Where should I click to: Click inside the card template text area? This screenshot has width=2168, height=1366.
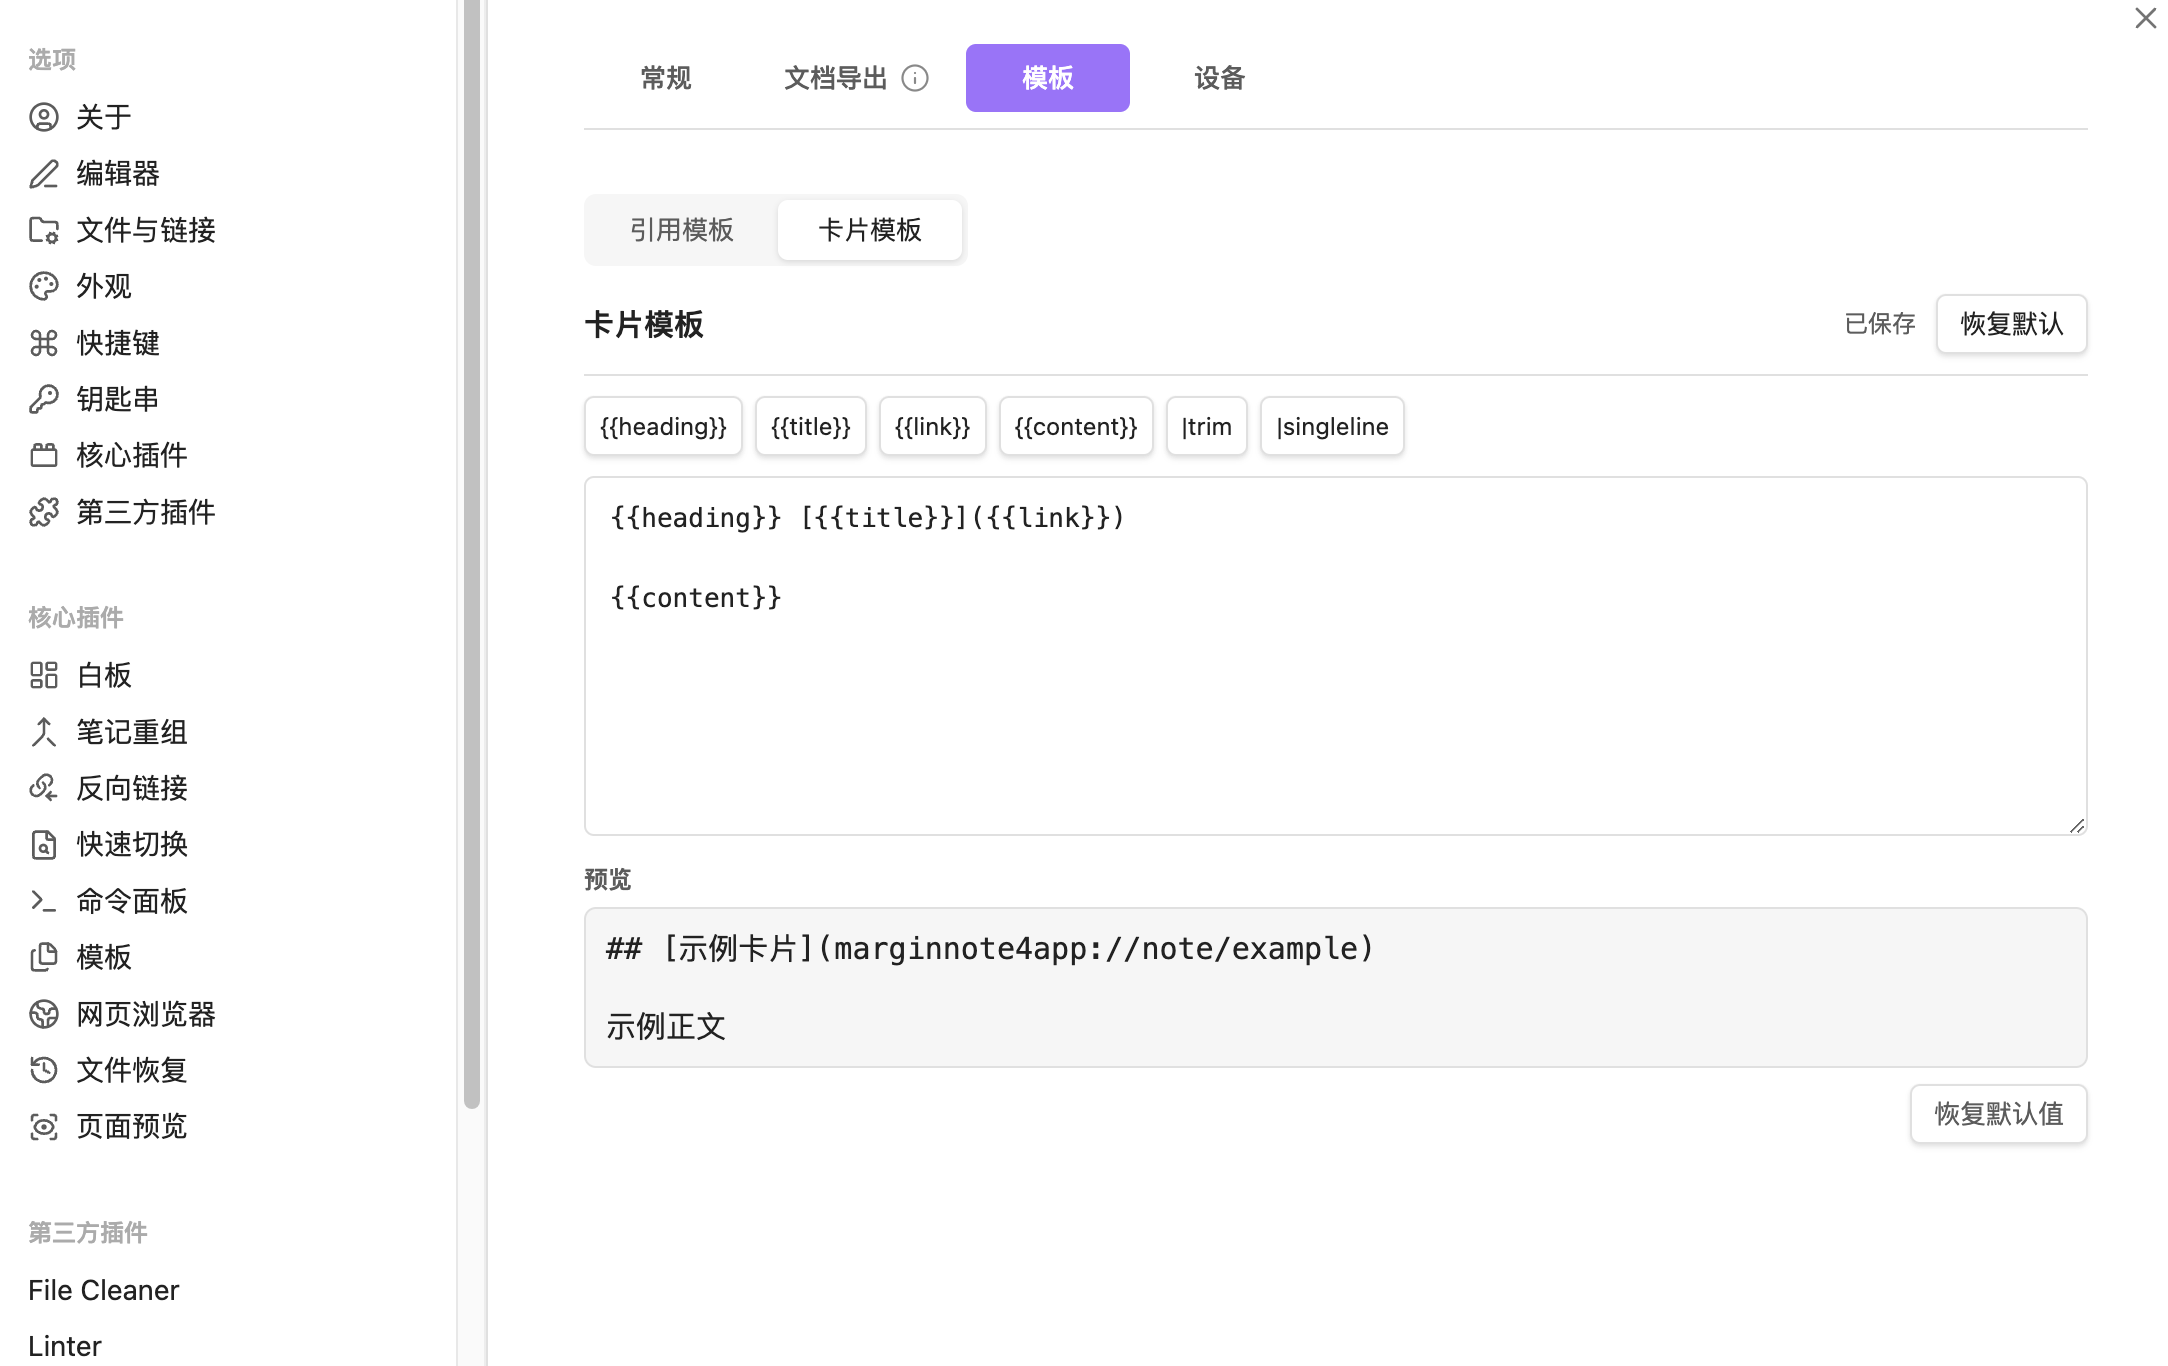point(1335,656)
